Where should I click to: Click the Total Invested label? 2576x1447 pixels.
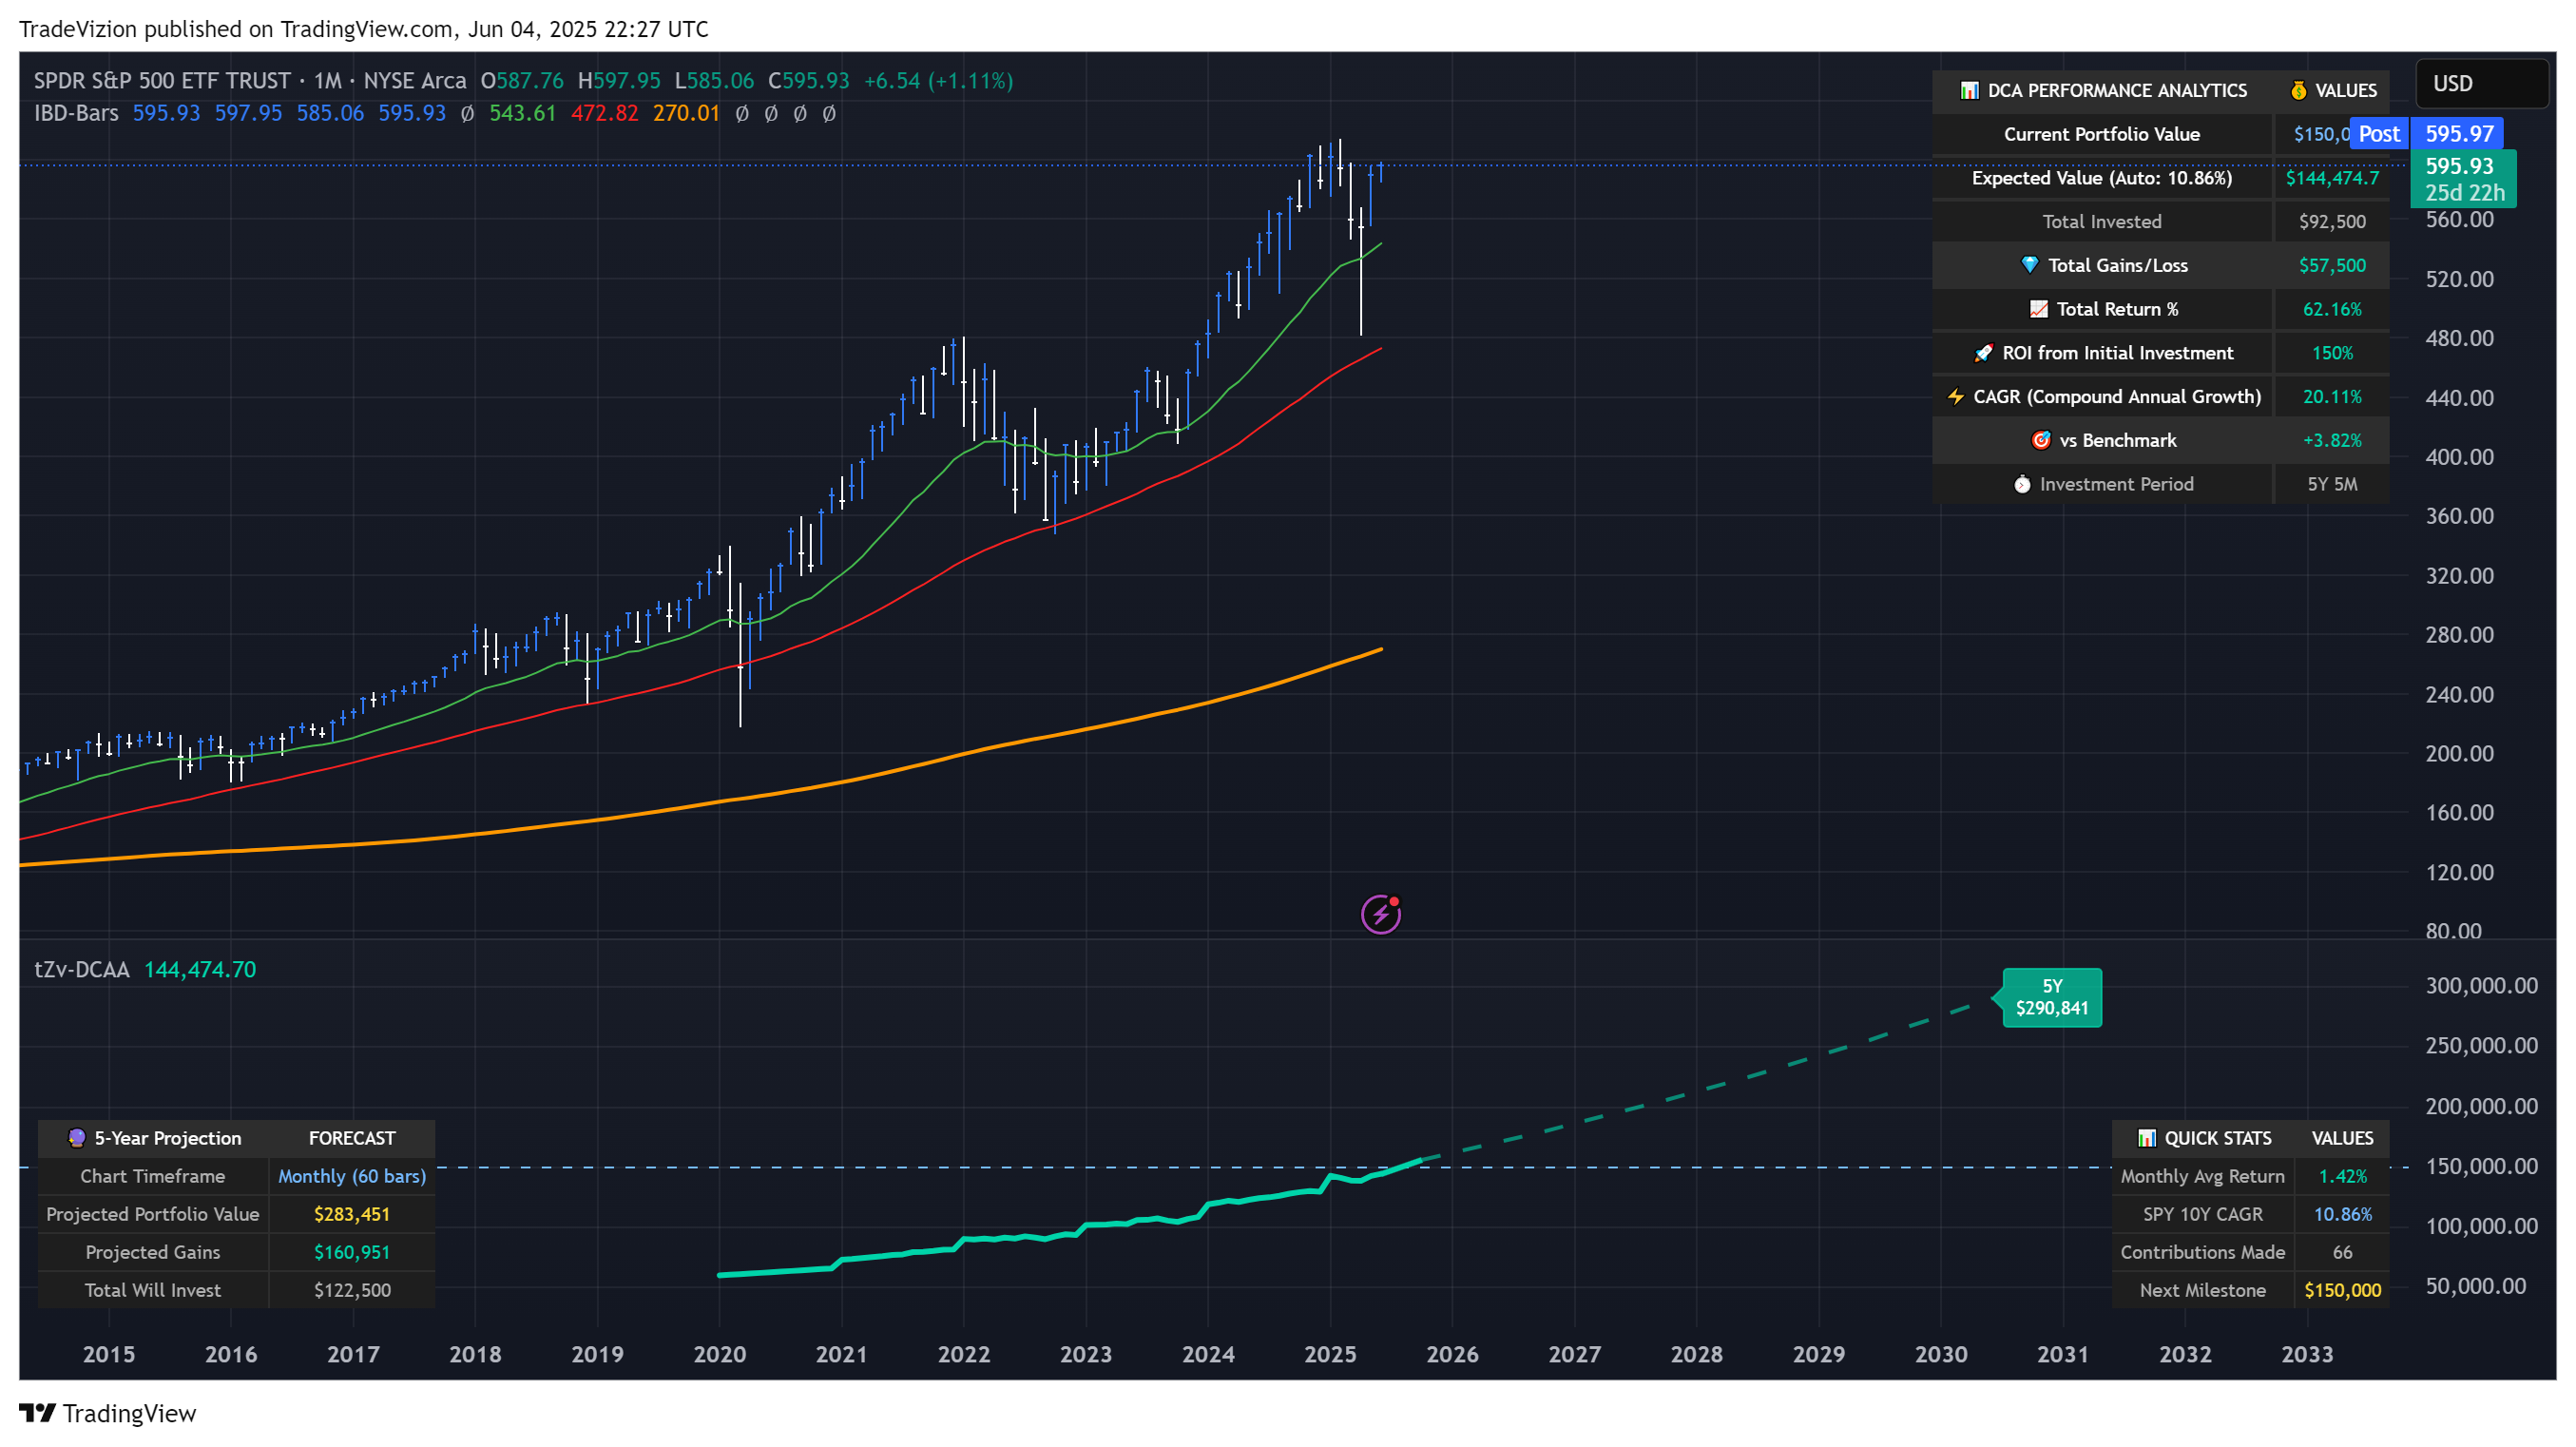click(x=2101, y=222)
